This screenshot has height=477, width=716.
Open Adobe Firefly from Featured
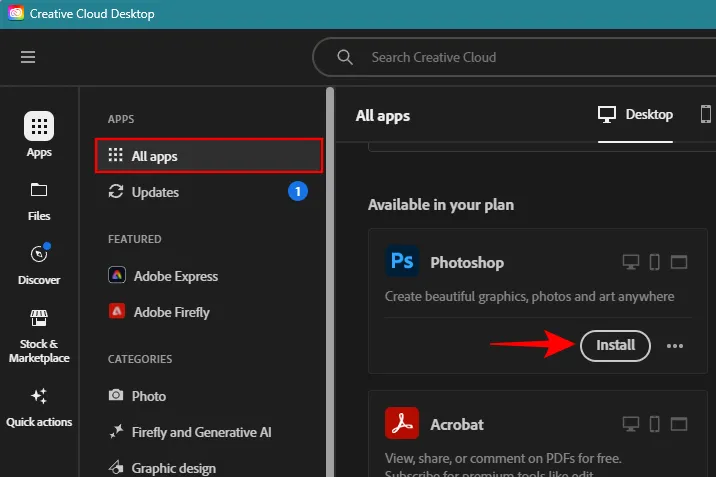tap(159, 312)
